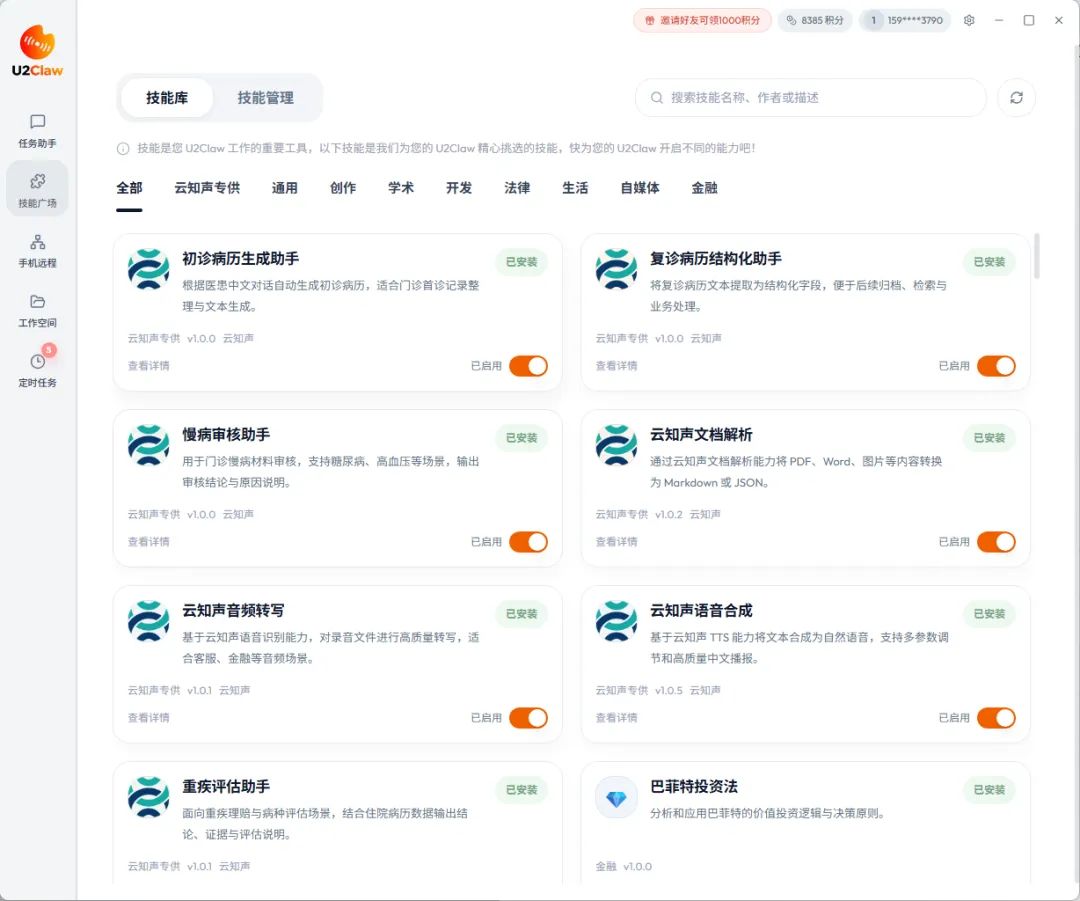Open 查看详情 for 云知声语音合成
Image resolution: width=1080 pixels, height=901 pixels.
click(x=616, y=718)
